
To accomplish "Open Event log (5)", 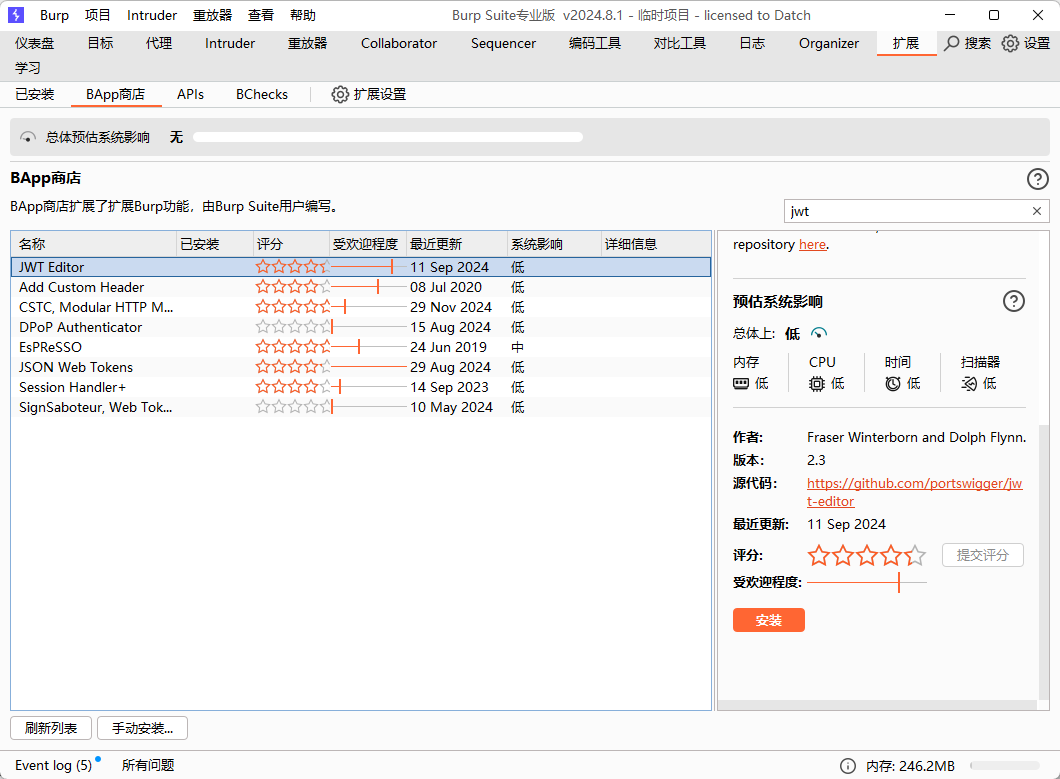I will 53,765.
